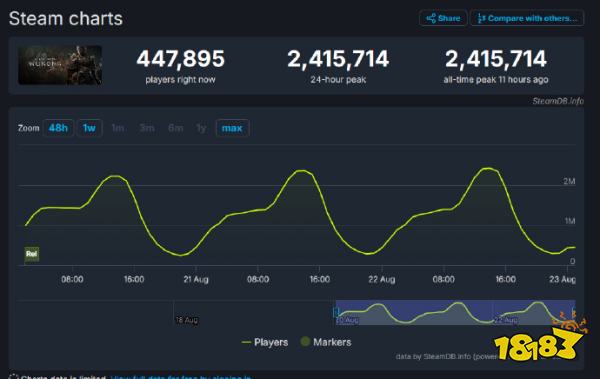Click the Black Myth Wukong game thumbnail
Image resolution: width=600 pixels, height=379 pixels.
coord(60,65)
